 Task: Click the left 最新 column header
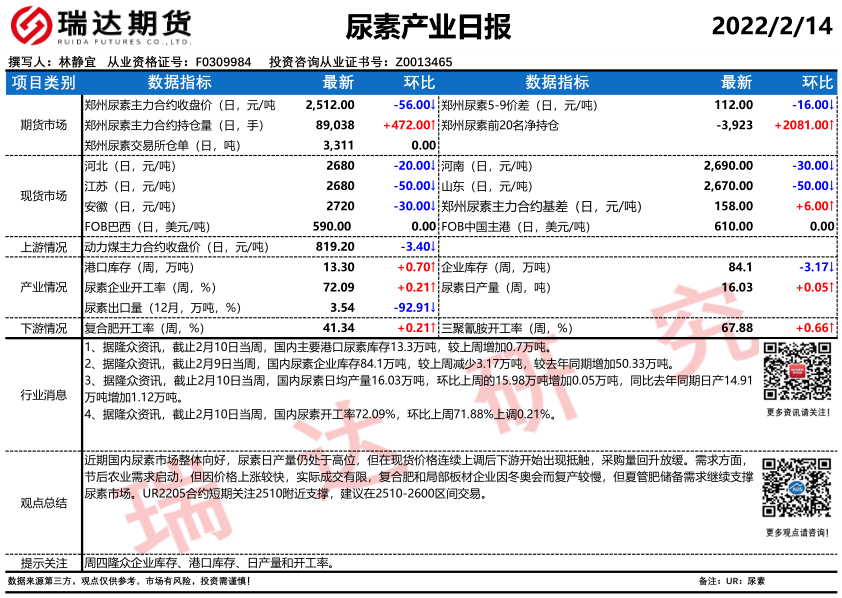[339, 82]
